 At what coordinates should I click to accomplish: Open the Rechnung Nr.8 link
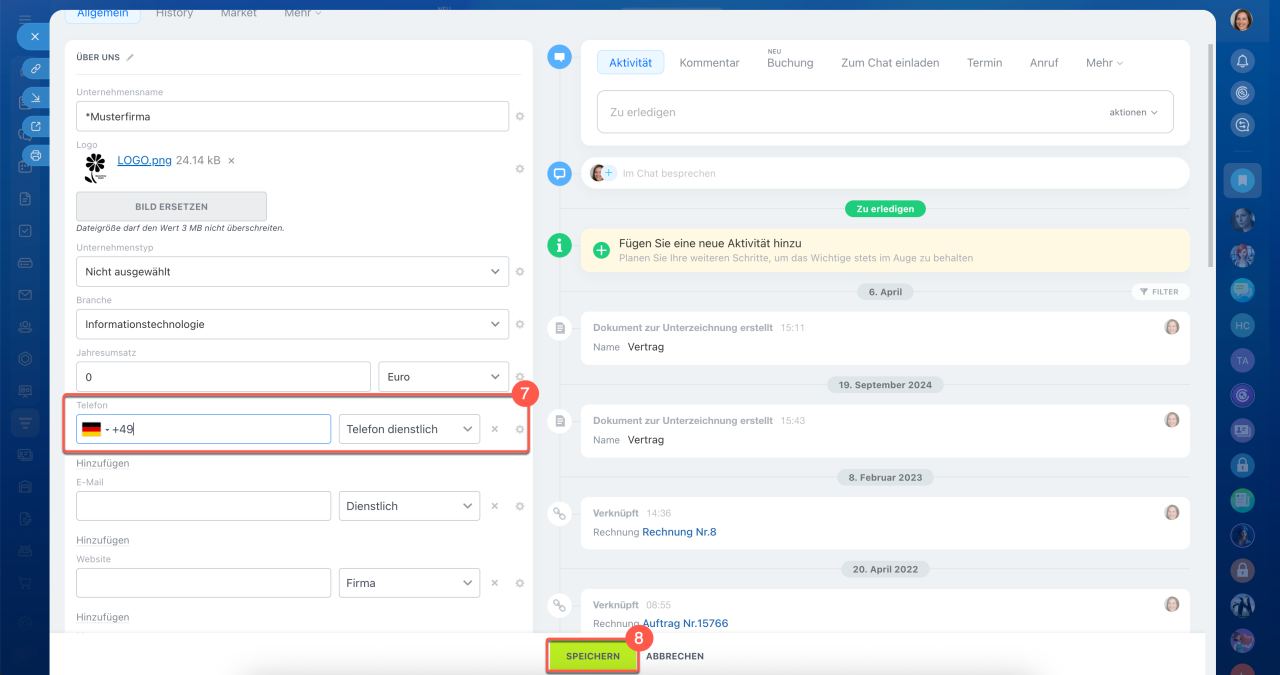[679, 532]
